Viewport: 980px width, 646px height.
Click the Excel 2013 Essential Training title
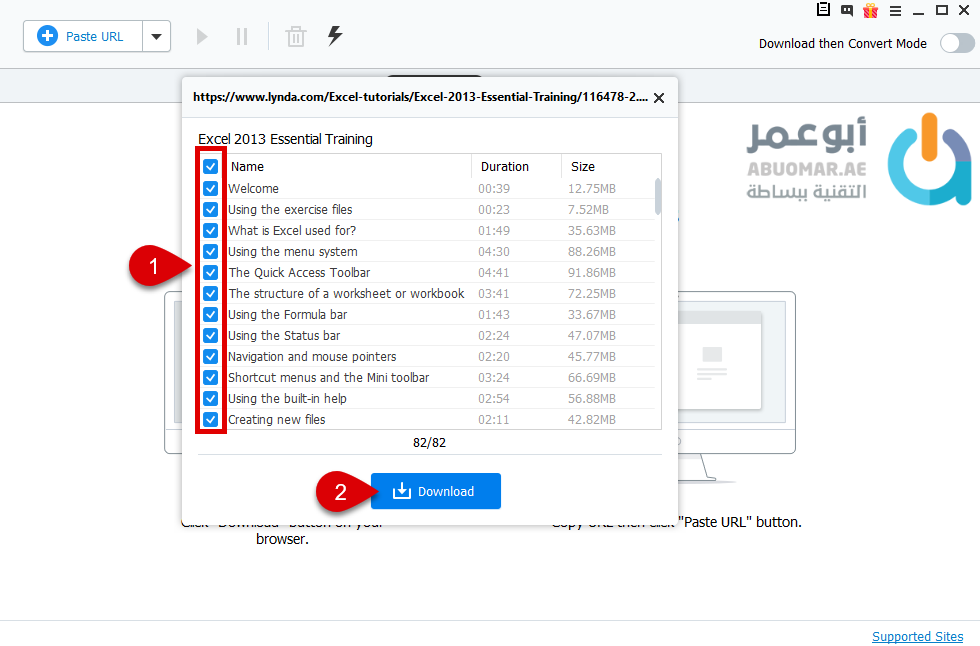pos(285,139)
